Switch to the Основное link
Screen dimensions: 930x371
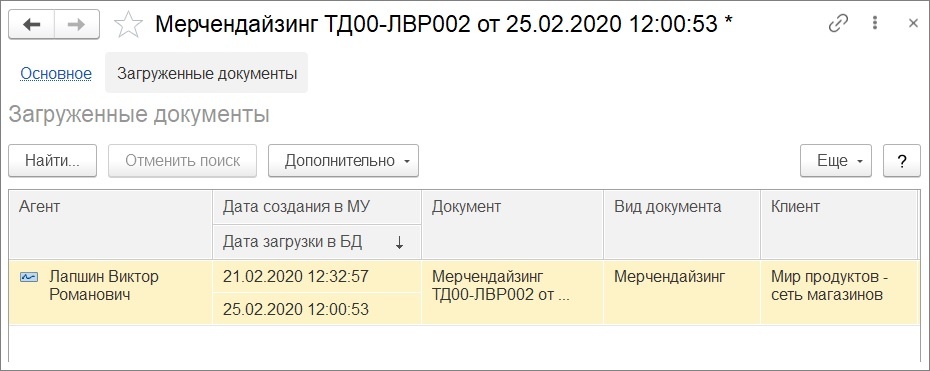[56, 73]
